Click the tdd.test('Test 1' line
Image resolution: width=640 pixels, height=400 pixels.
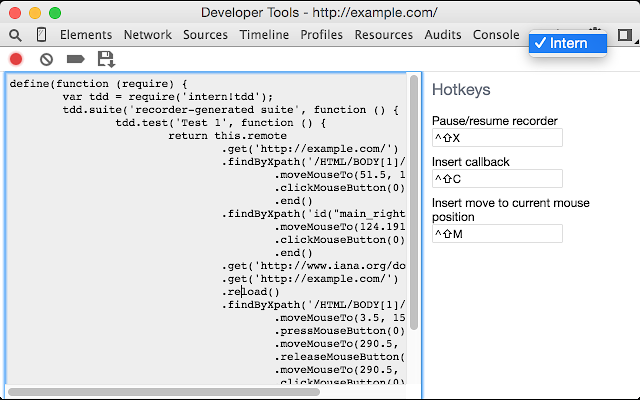(x=220, y=123)
